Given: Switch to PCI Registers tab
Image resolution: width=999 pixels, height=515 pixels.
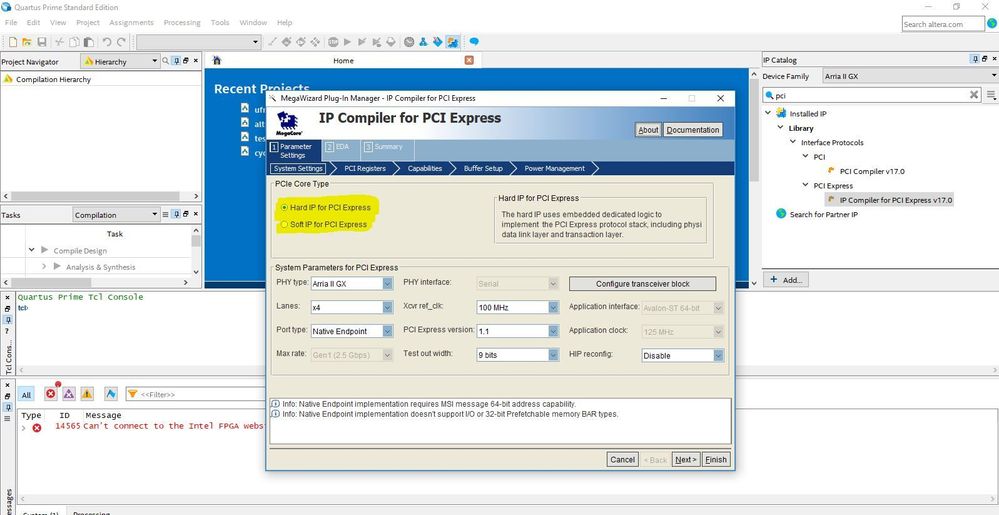Looking at the screenshot, I should [x=364, y=168].
